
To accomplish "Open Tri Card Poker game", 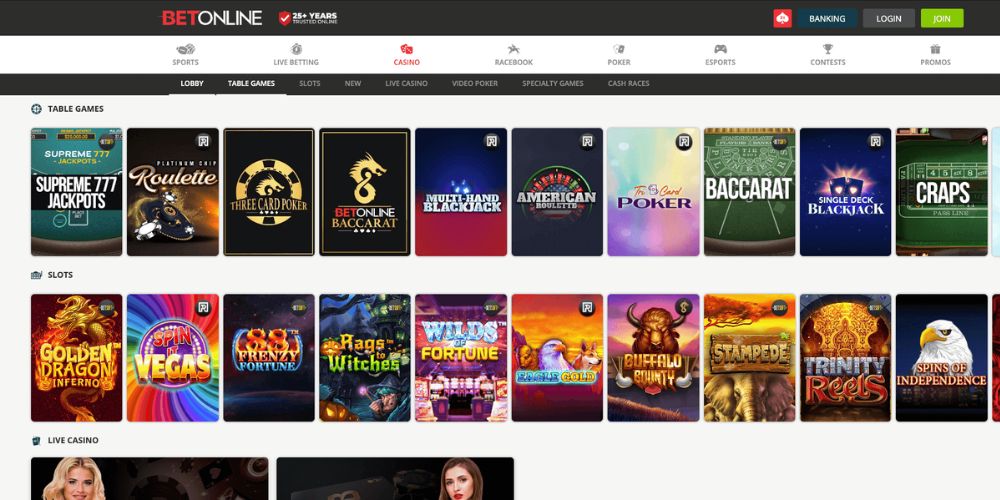I will (x=653, y=192).
